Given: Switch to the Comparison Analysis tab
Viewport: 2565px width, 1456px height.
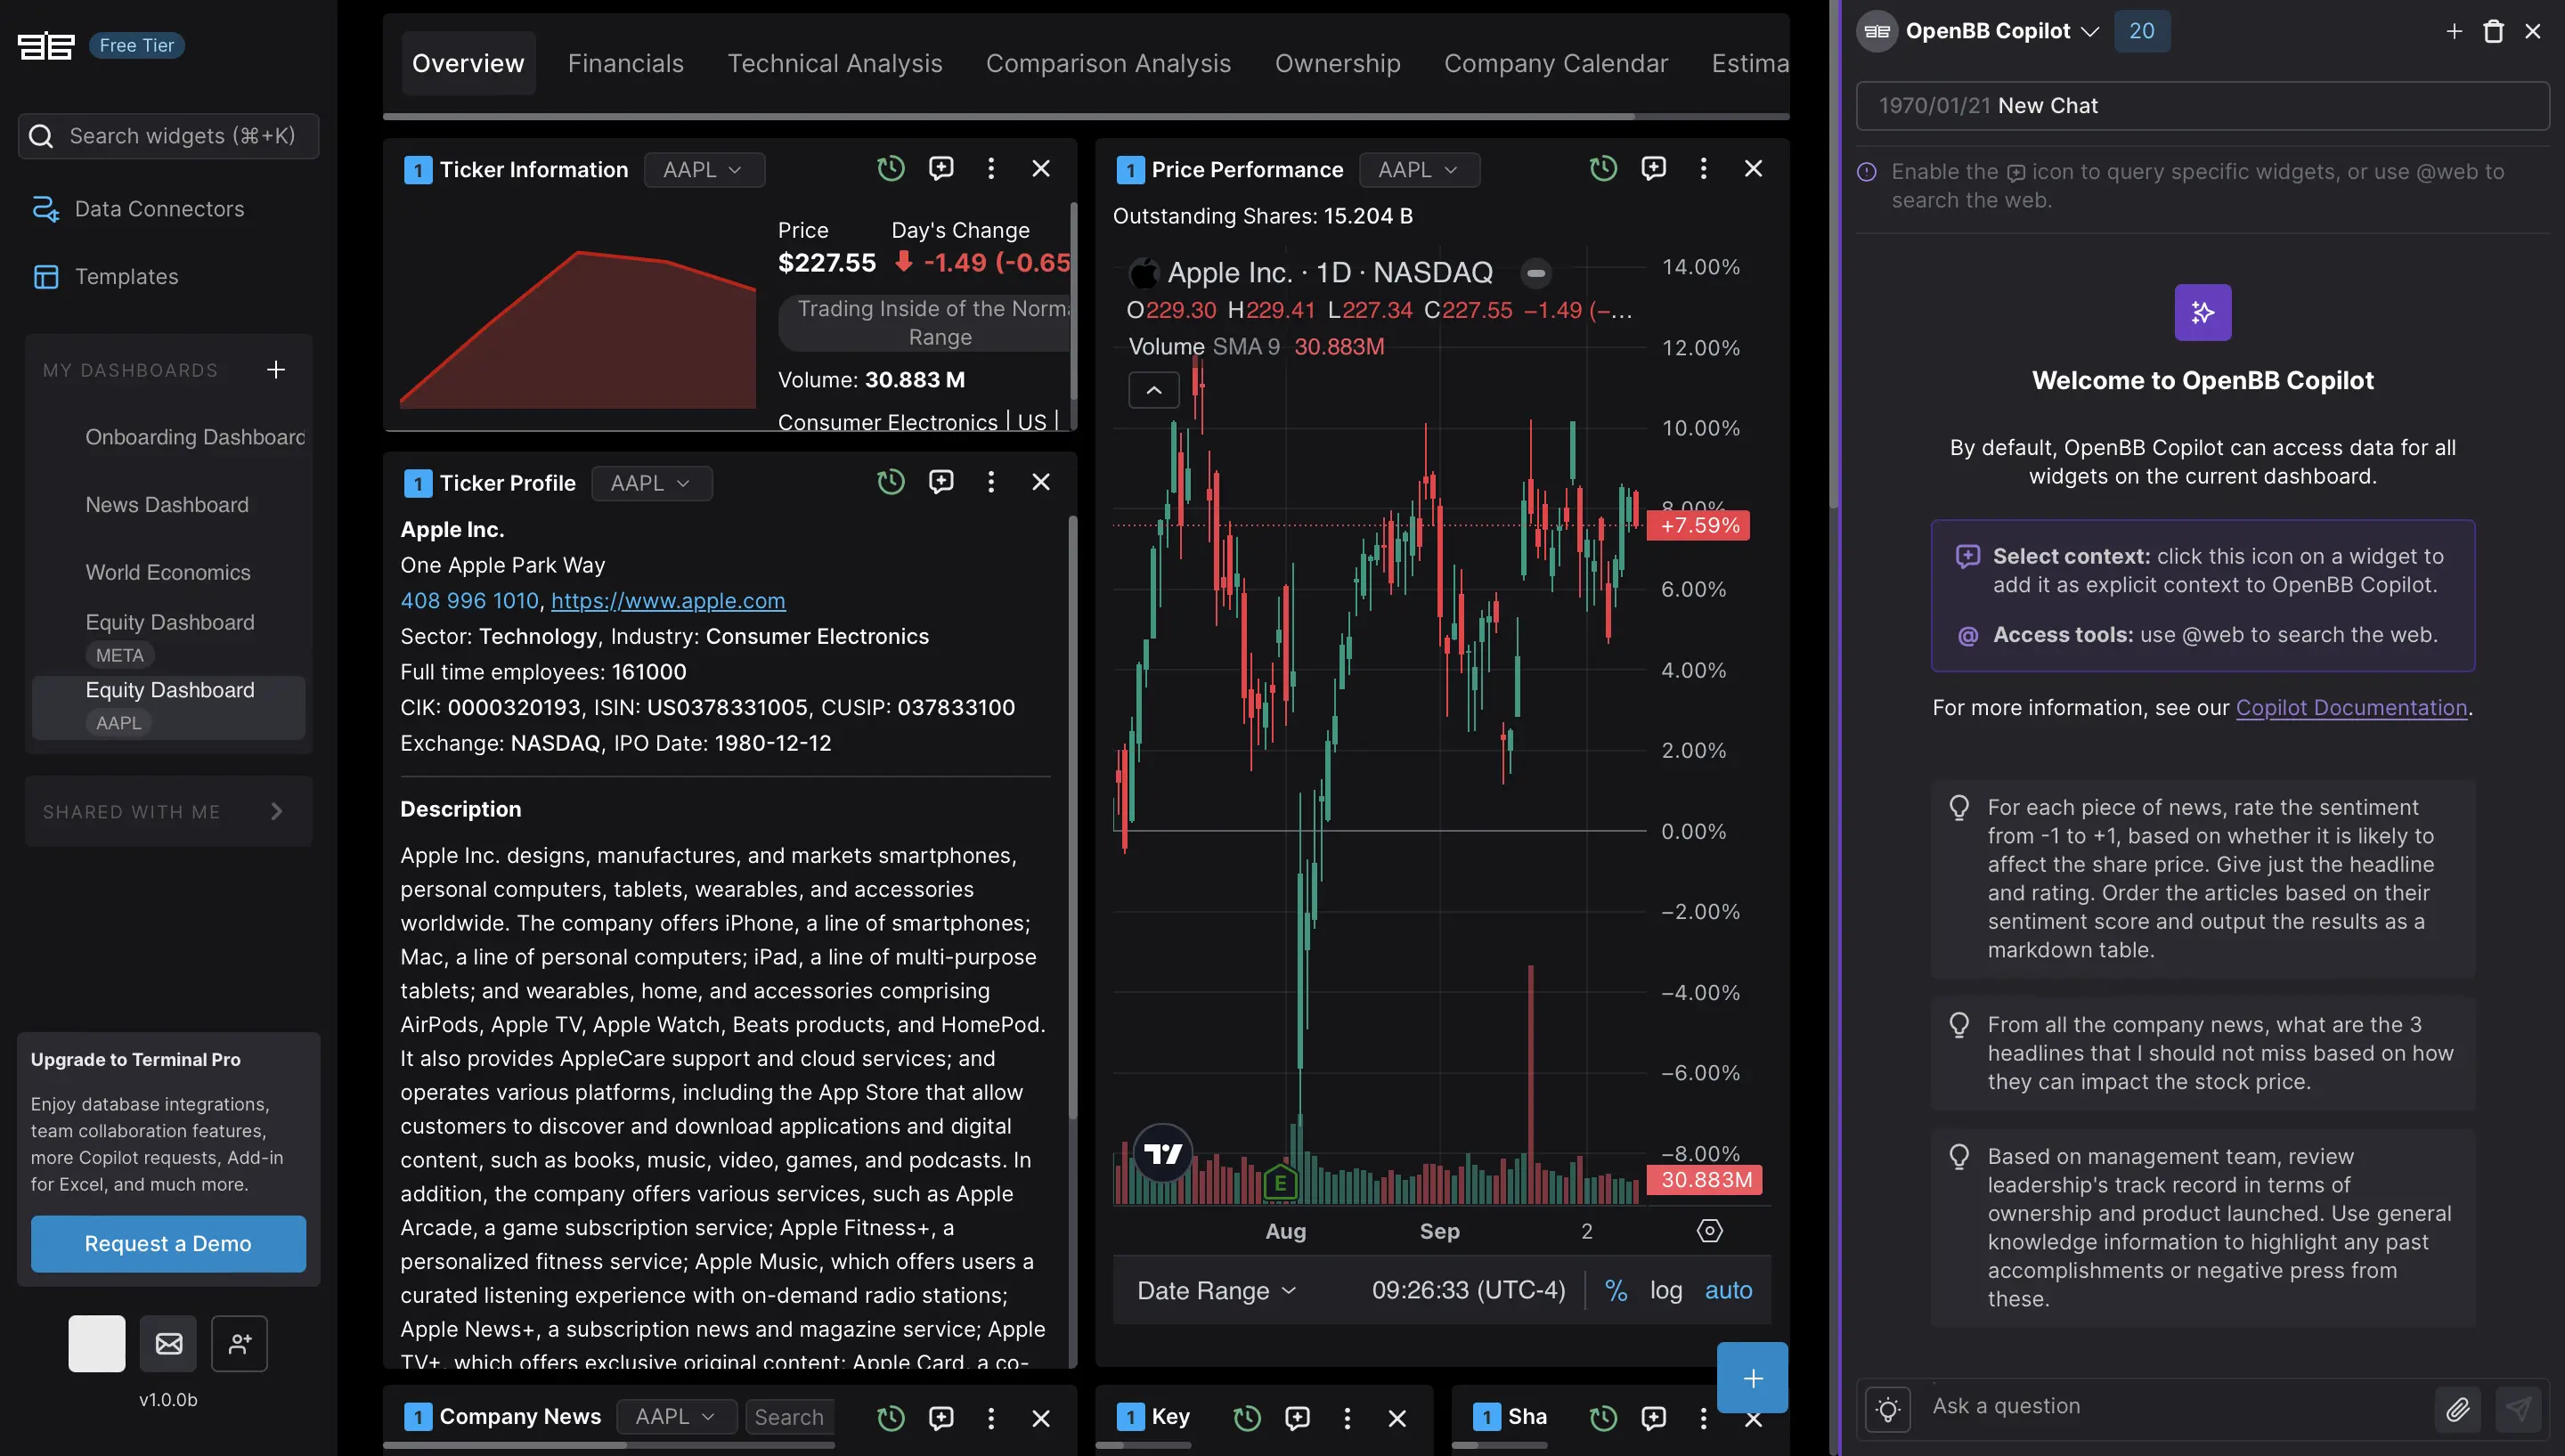Looking at the screenshot, I should 1108,63.
